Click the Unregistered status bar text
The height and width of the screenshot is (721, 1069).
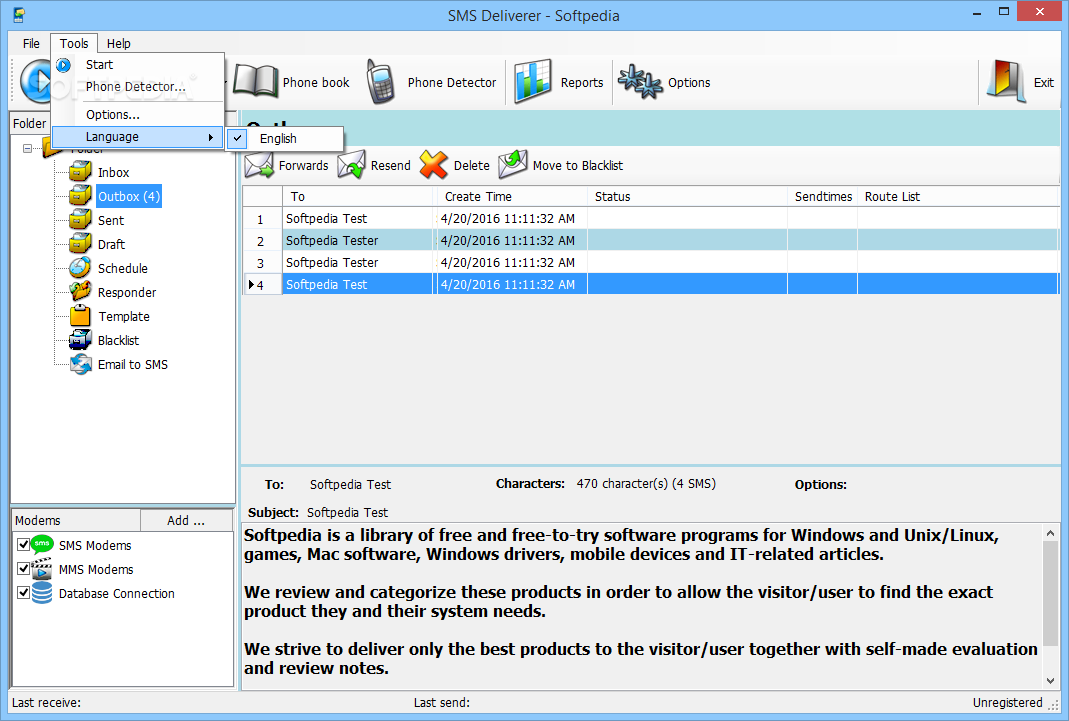1007,703
